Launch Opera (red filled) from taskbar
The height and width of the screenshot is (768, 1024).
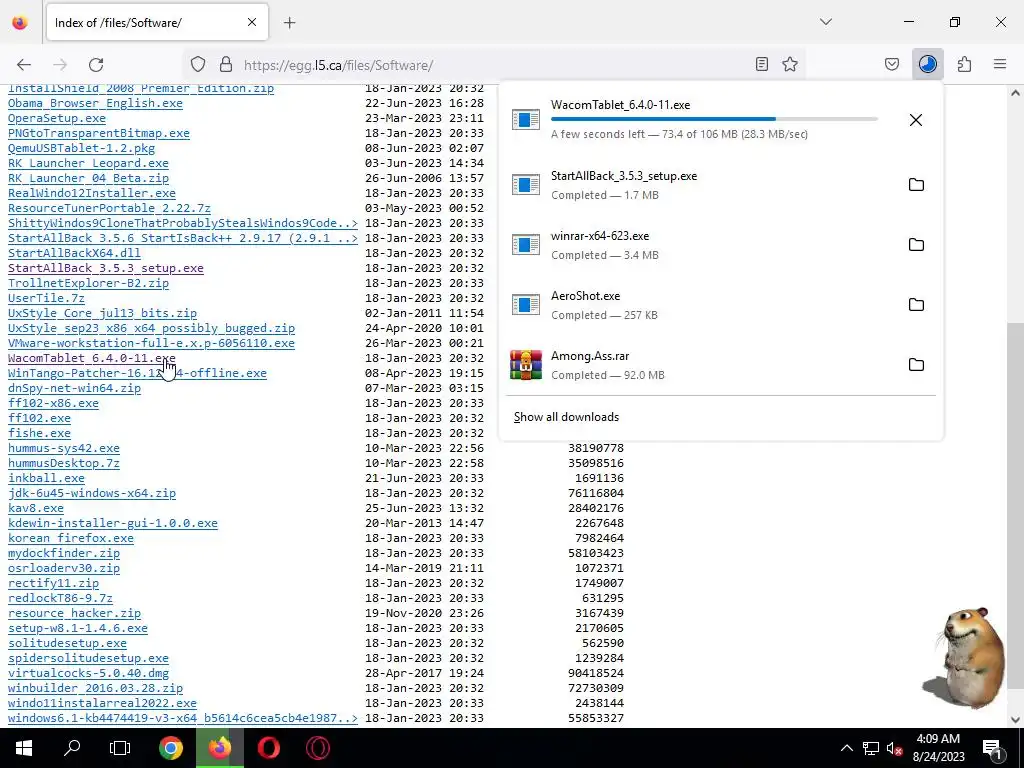point(268,748)
